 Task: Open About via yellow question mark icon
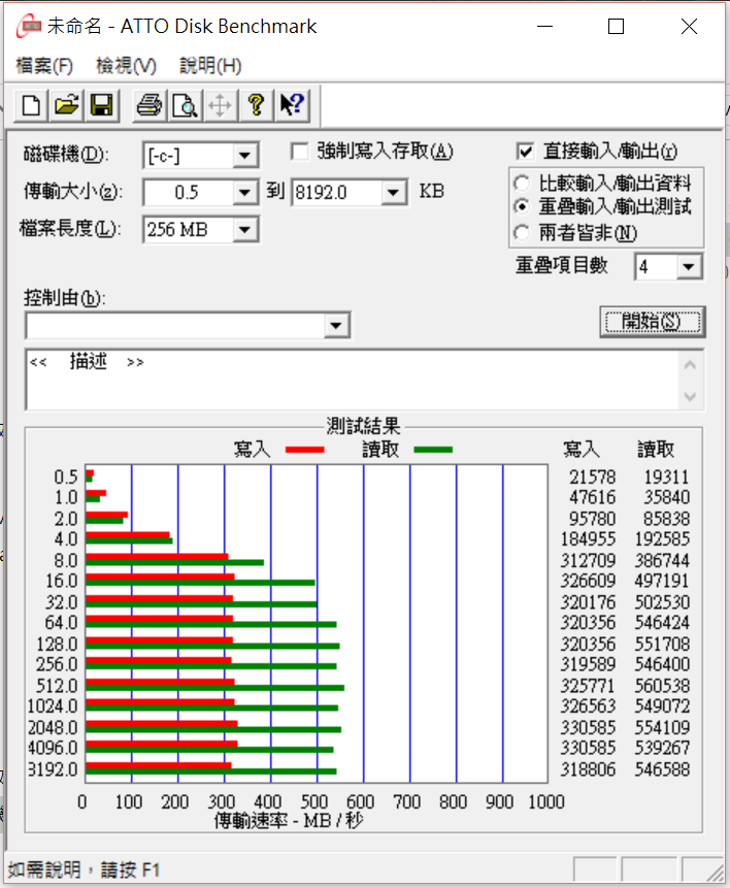click(256, 106)
